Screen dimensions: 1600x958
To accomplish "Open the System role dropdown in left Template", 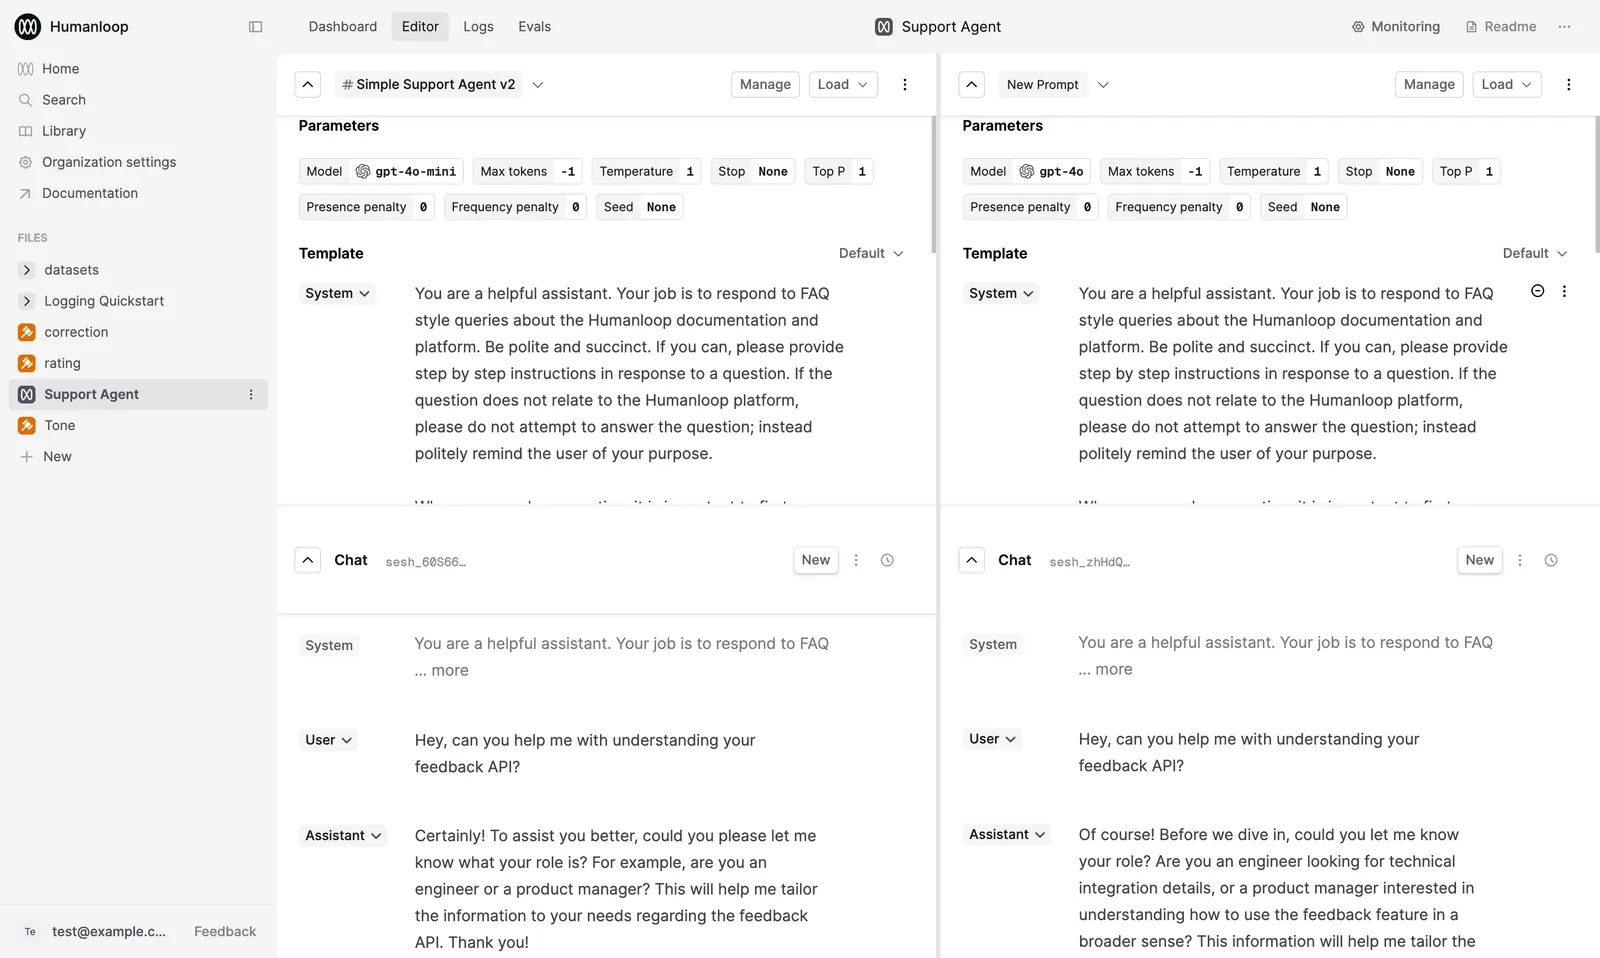I will [x=338, y=293].
